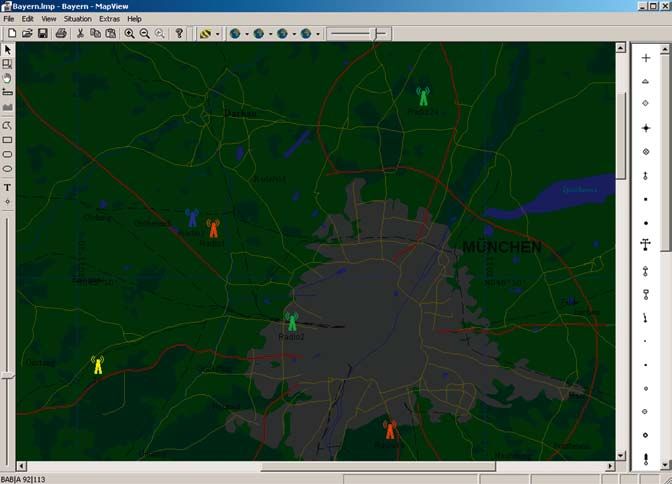
Task: Click the first globe toolbar icon
Action: tap(235, 33)
